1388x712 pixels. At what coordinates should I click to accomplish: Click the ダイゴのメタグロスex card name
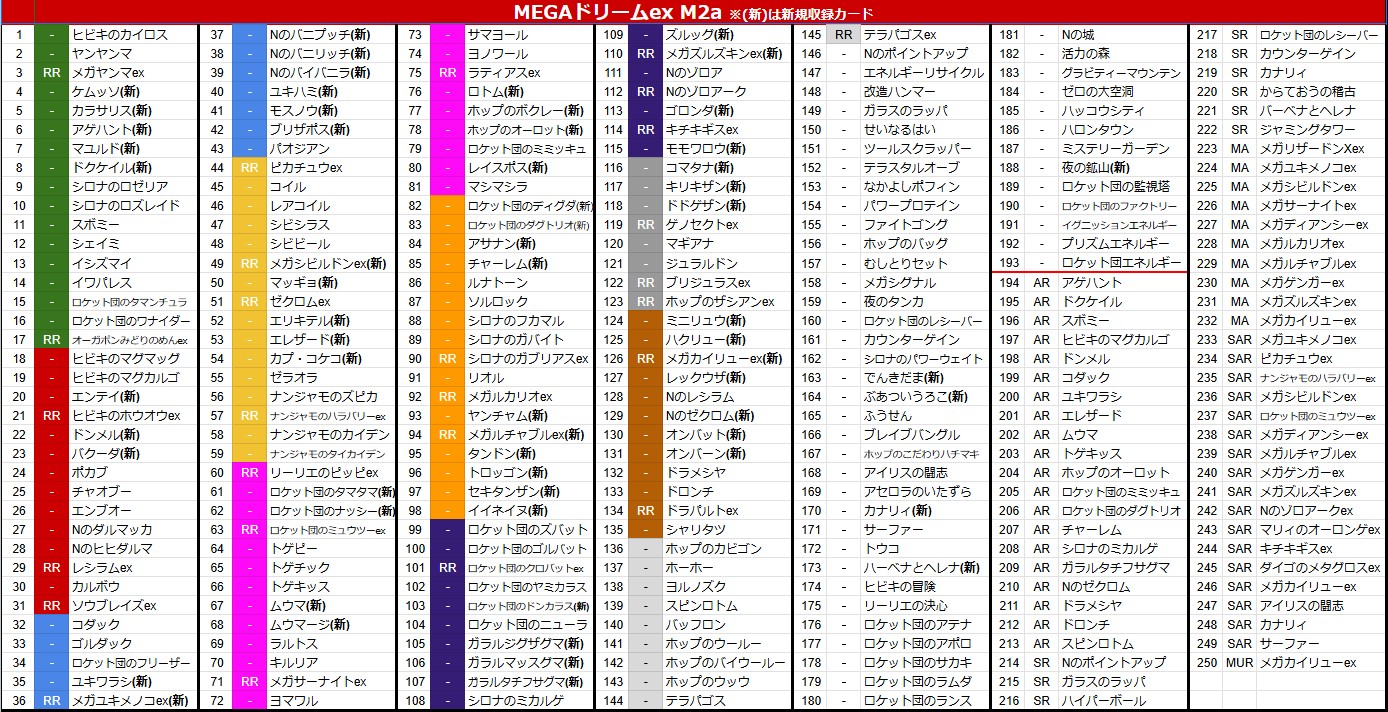1319,568
